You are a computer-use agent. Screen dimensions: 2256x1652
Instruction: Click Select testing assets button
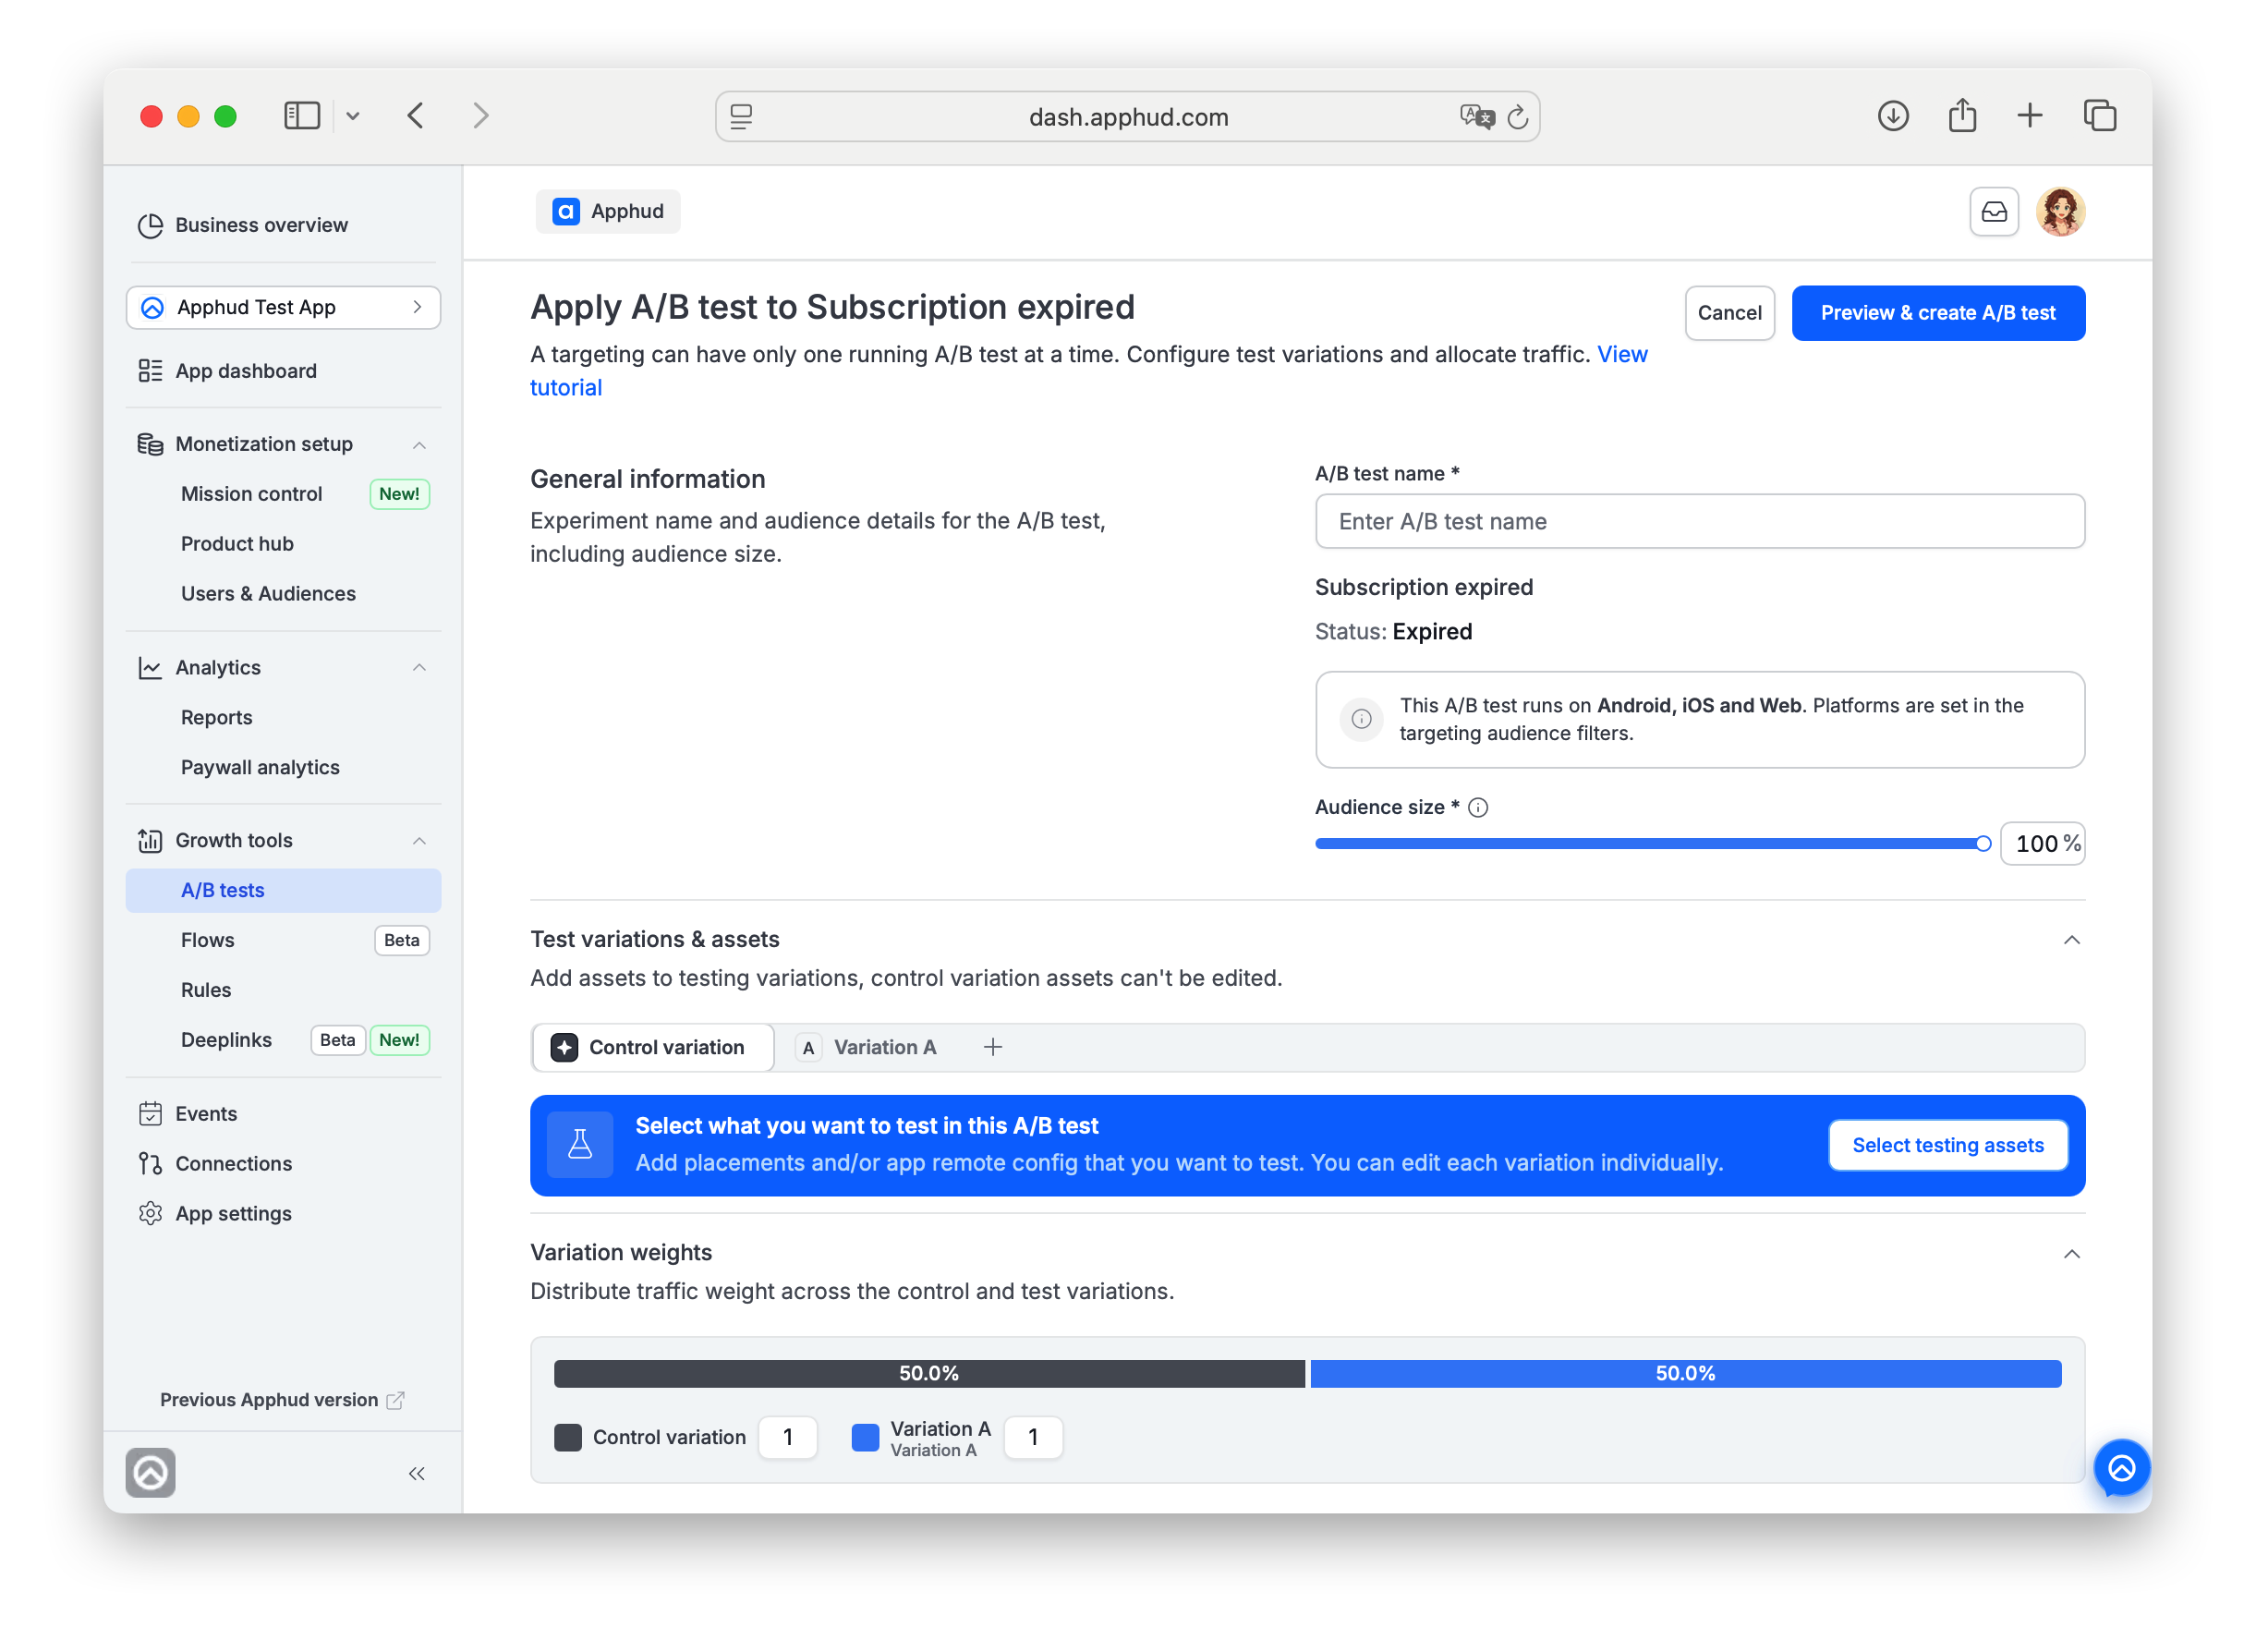click(1947, 1145)
